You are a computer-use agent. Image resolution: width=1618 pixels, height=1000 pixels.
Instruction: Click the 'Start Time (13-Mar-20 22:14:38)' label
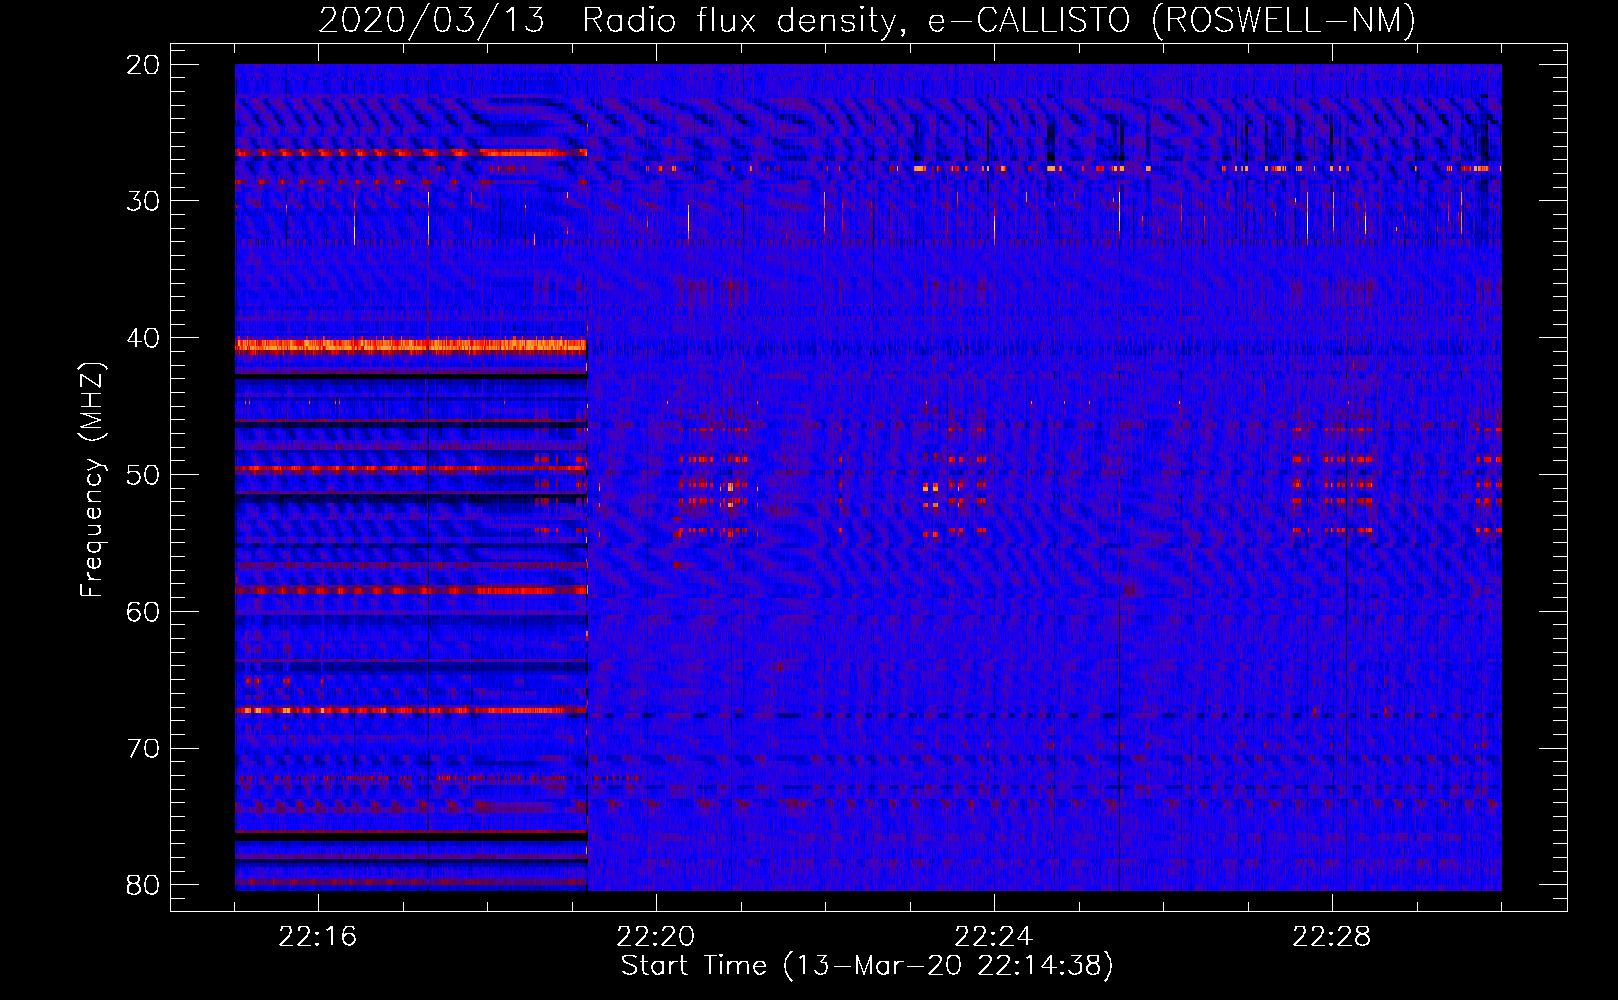click(867, 966)
